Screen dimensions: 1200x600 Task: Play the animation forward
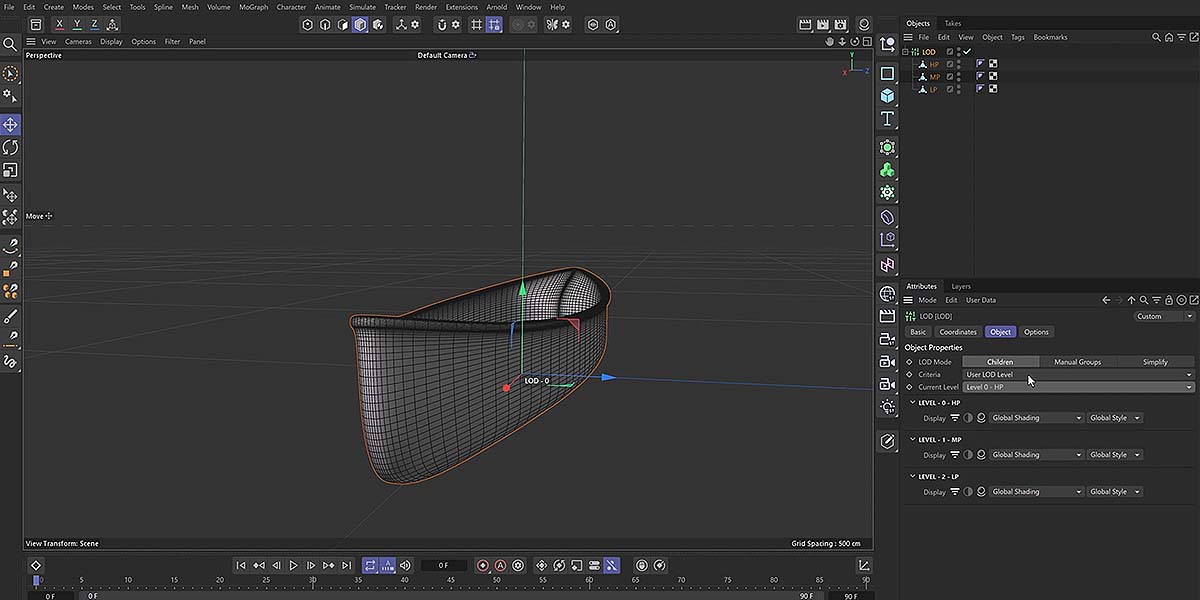tap(293, 565)
